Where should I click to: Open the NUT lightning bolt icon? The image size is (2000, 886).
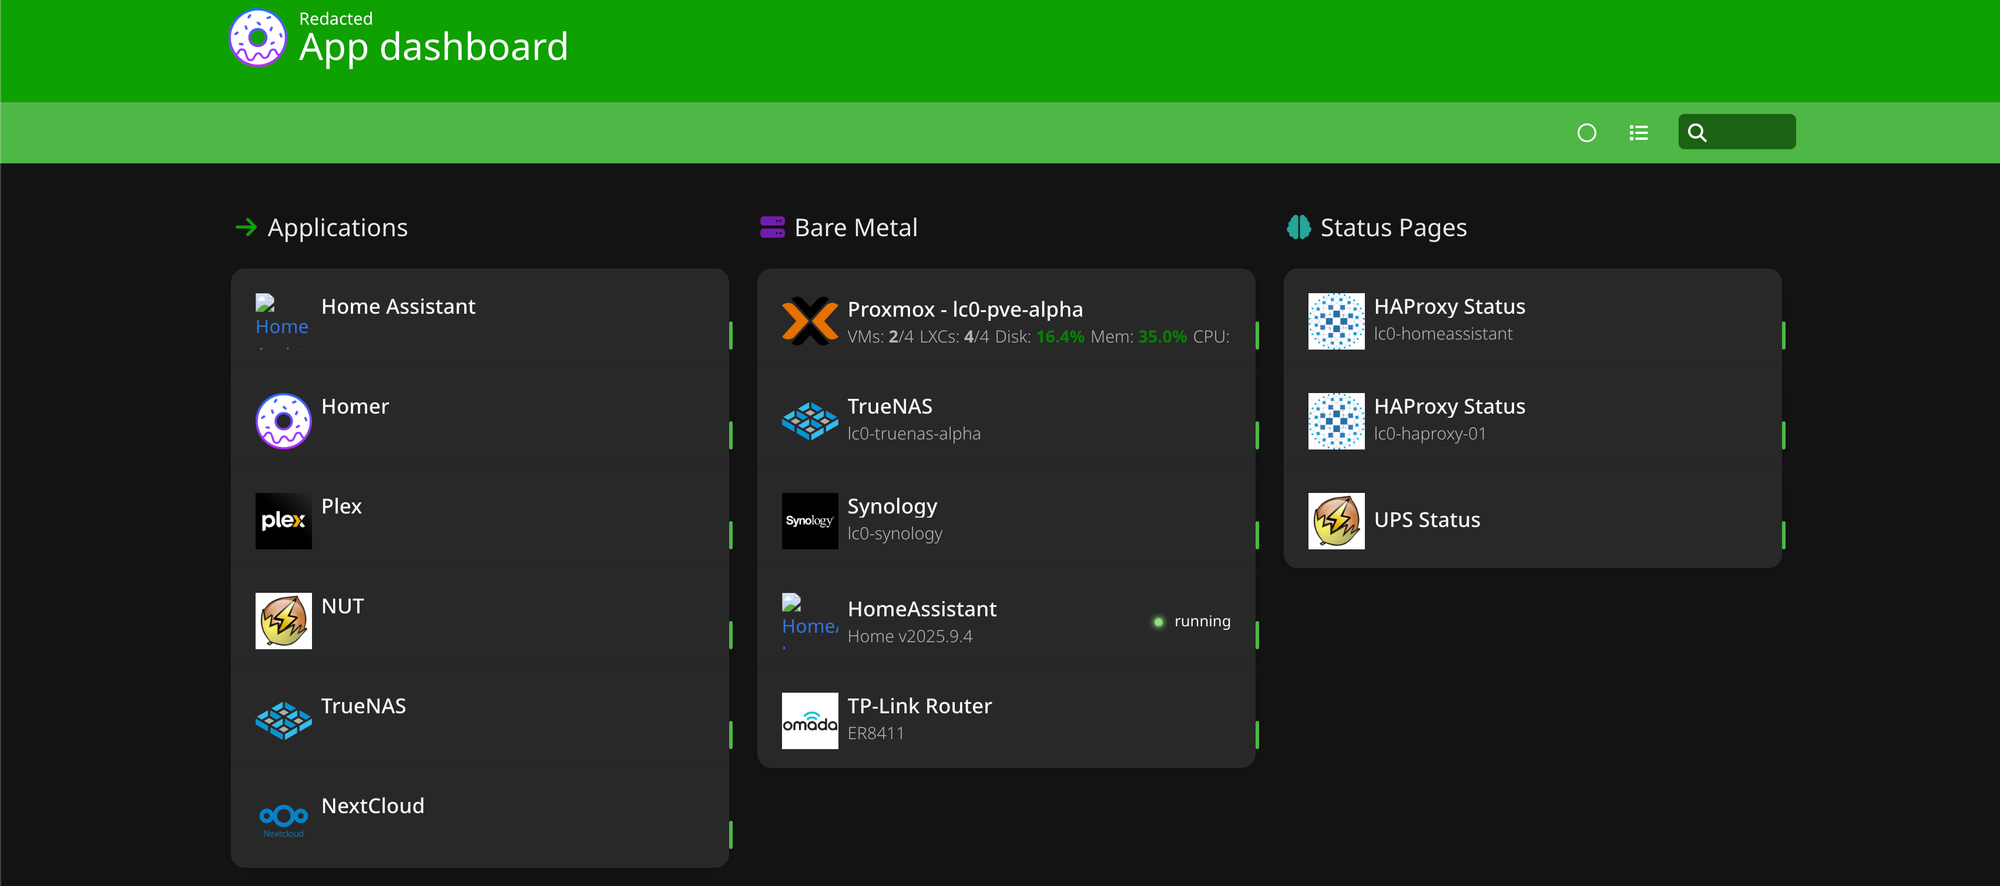point(283,621)
